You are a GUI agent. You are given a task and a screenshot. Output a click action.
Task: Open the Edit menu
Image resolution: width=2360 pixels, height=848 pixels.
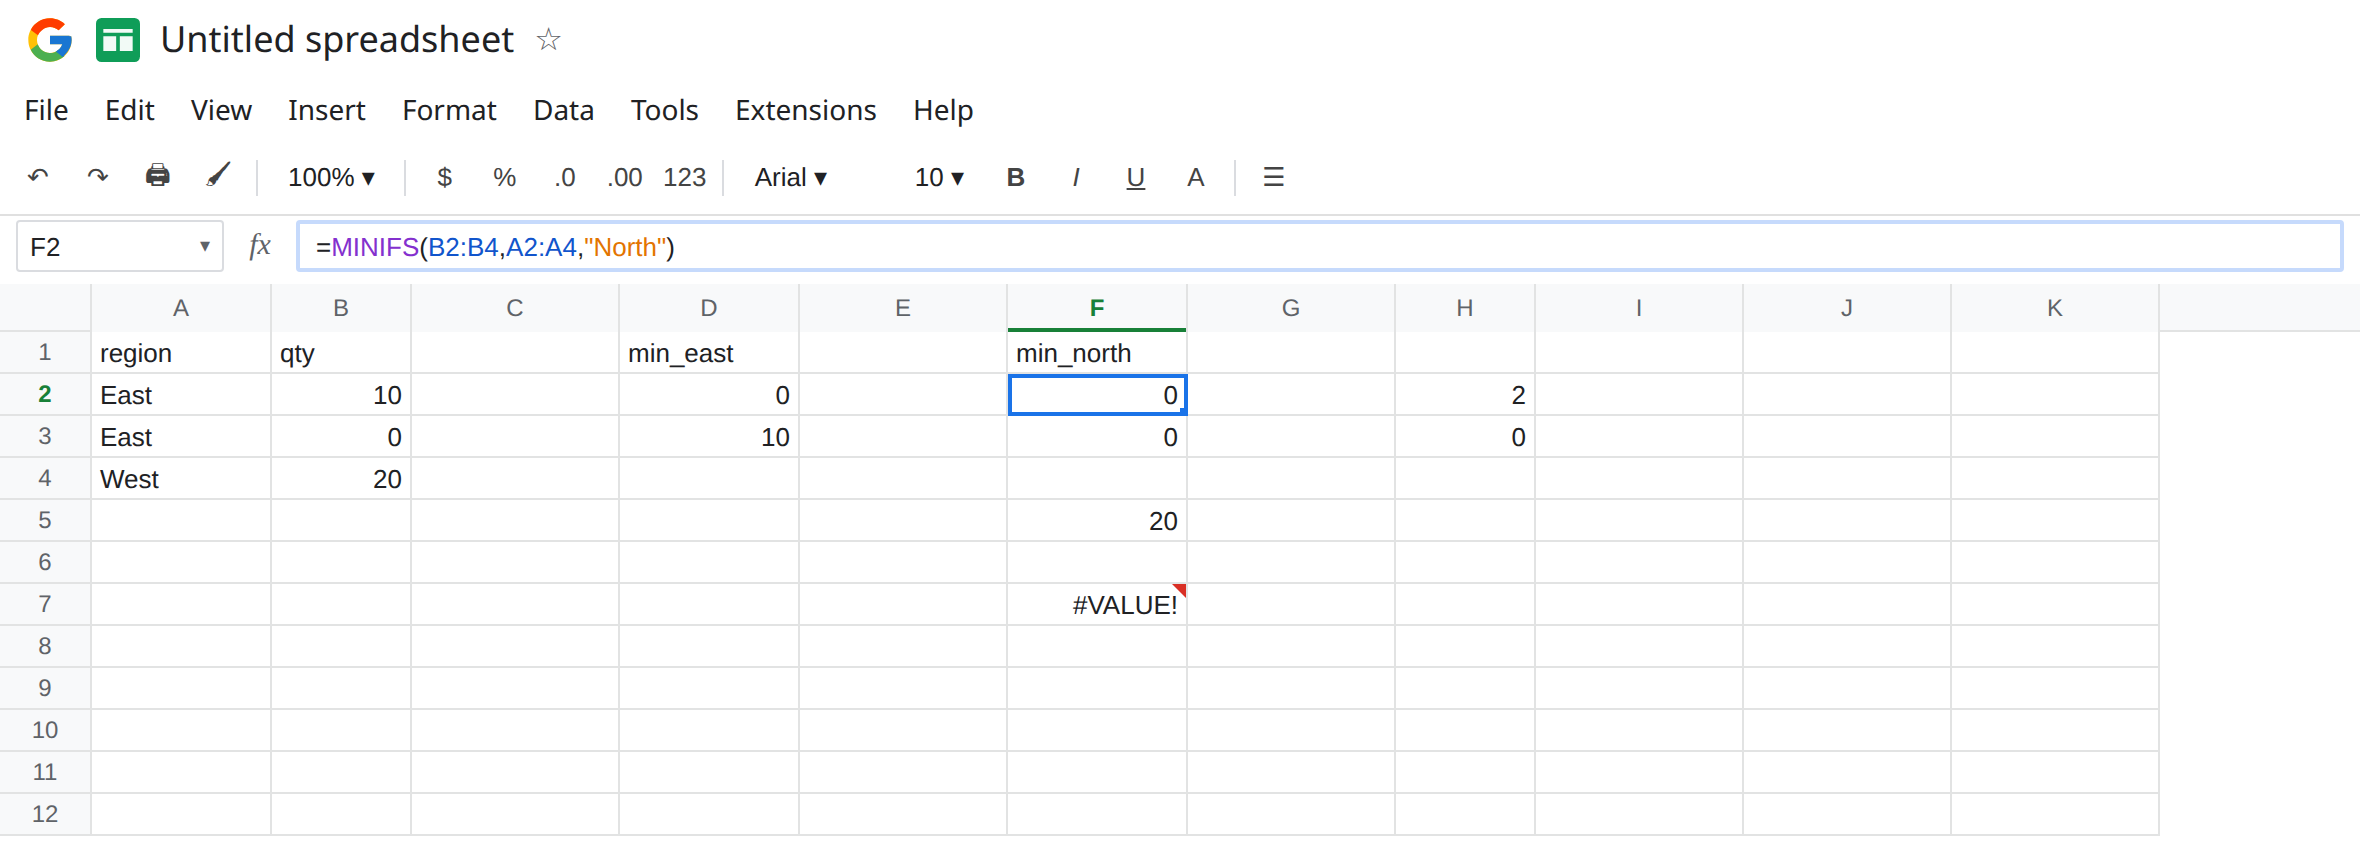(x=129, y=110)
